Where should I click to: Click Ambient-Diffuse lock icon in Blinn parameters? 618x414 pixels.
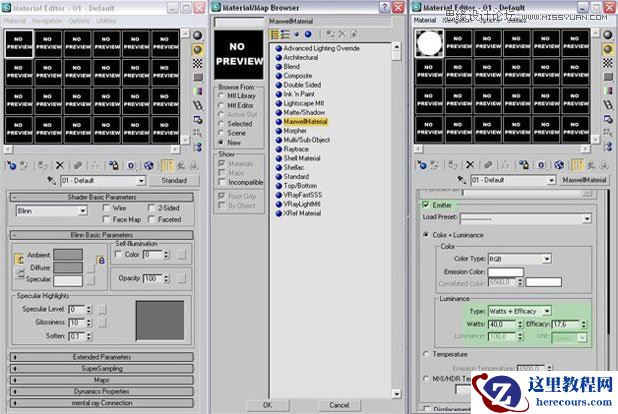point(101,261)
